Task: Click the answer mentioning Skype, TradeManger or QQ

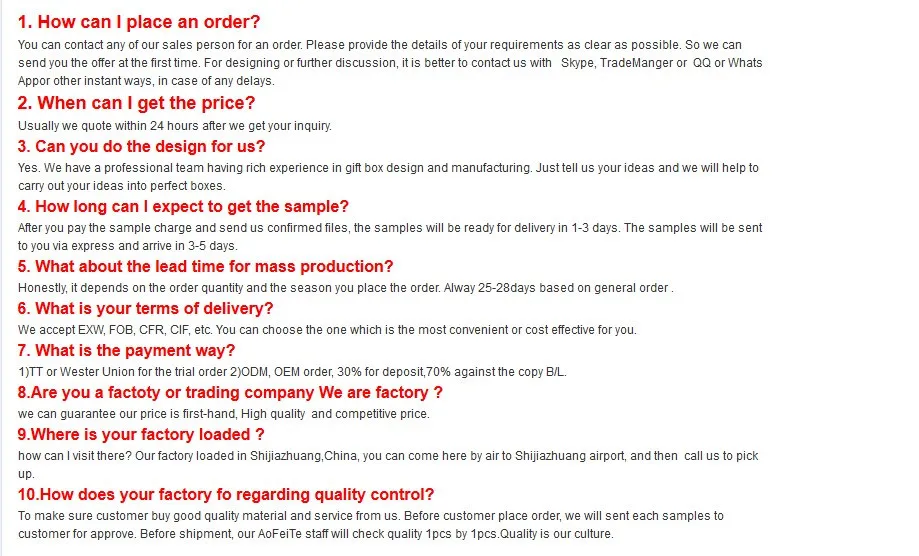Action: click(x=390, y=63)
